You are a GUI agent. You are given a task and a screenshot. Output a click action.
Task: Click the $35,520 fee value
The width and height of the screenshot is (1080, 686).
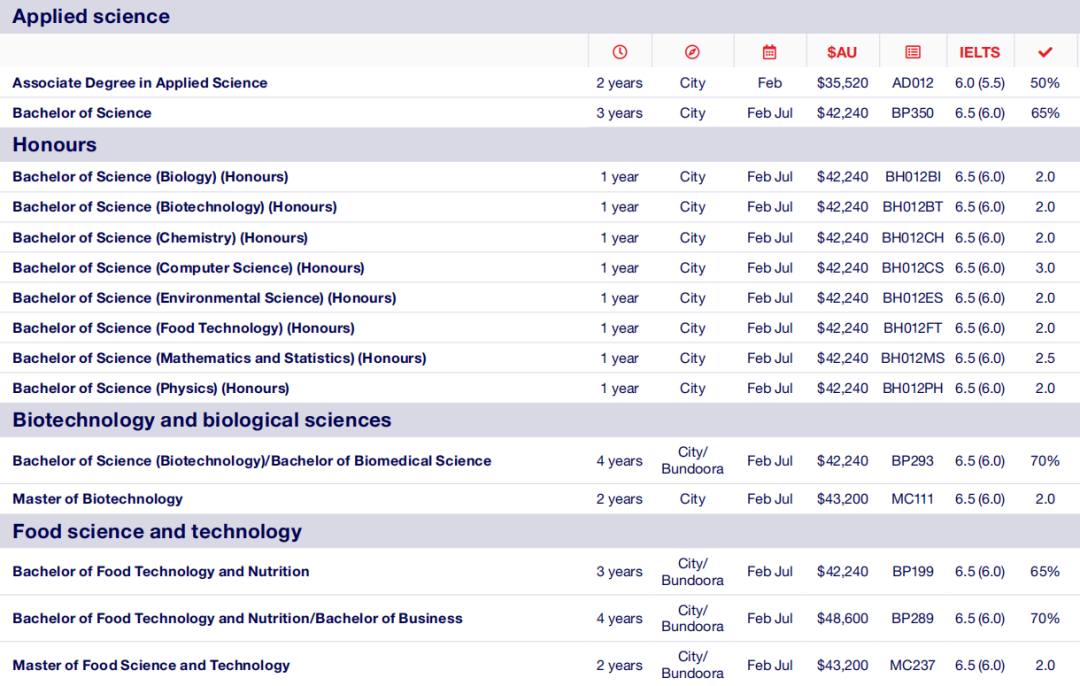(x=842, y=83)
